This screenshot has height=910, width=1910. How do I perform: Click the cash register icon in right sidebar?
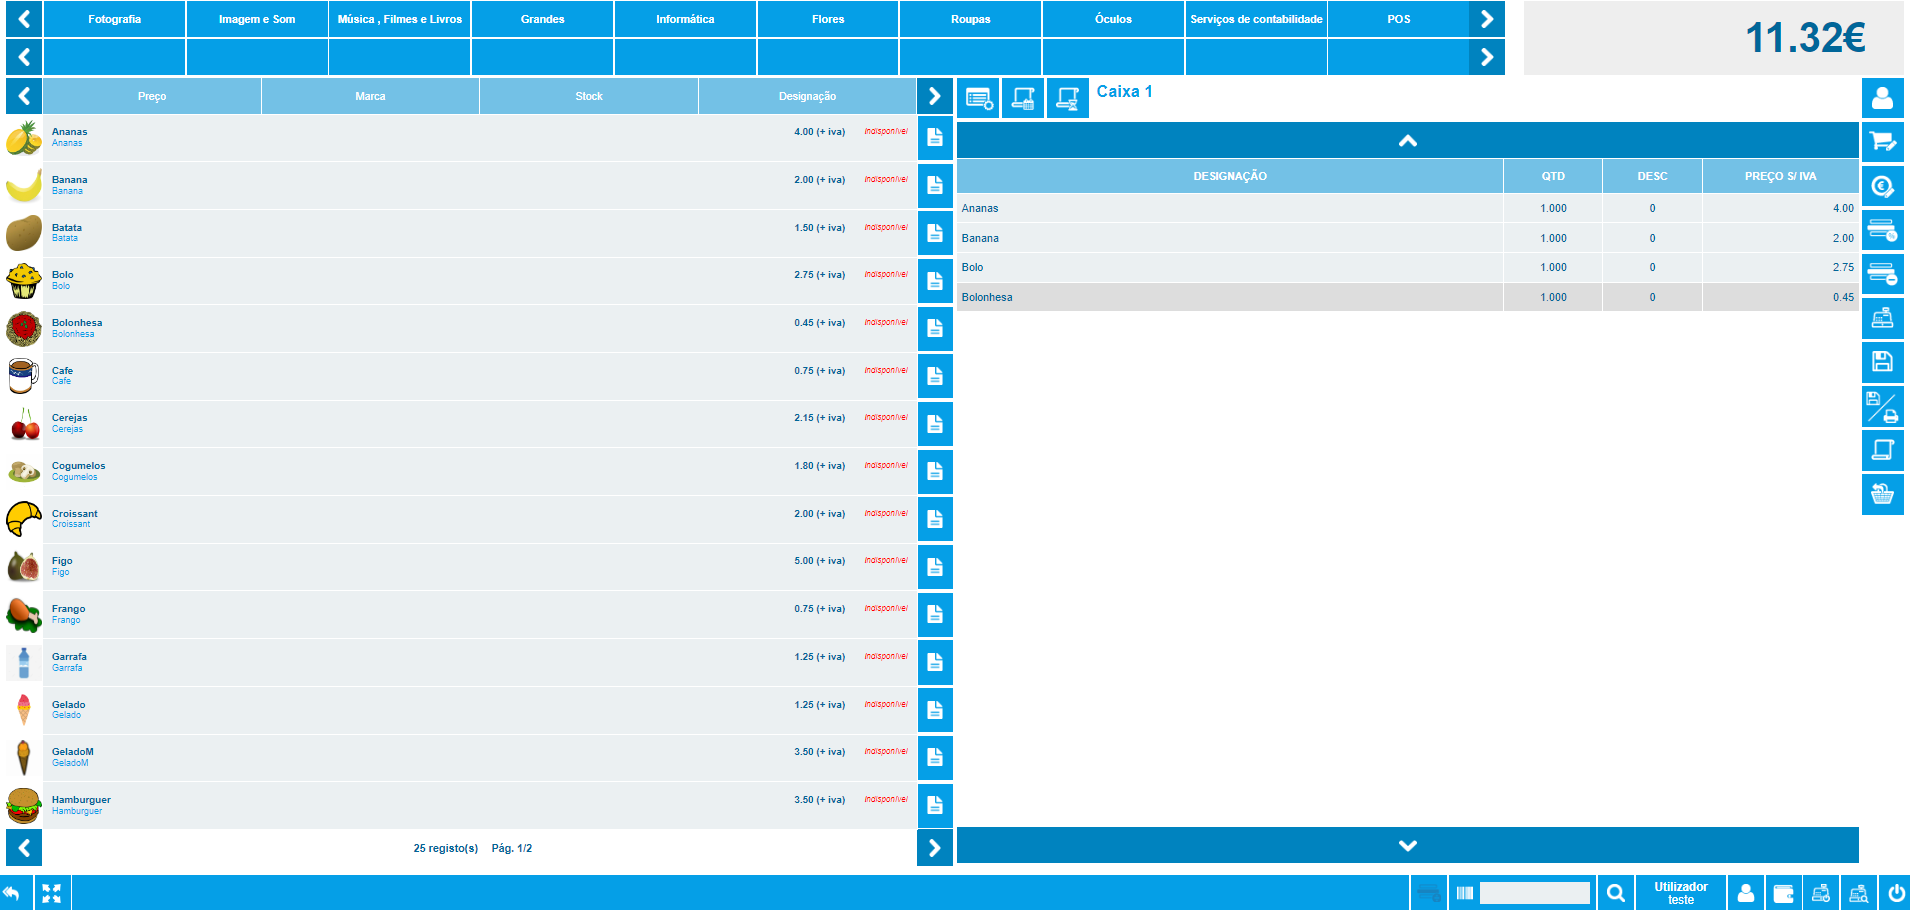(x=1882, y=318)
